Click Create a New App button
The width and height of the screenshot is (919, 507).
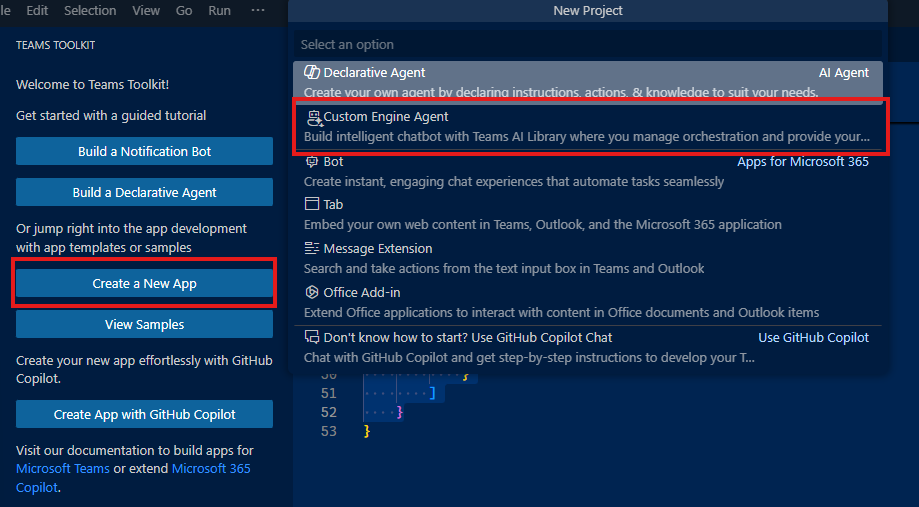144,284
